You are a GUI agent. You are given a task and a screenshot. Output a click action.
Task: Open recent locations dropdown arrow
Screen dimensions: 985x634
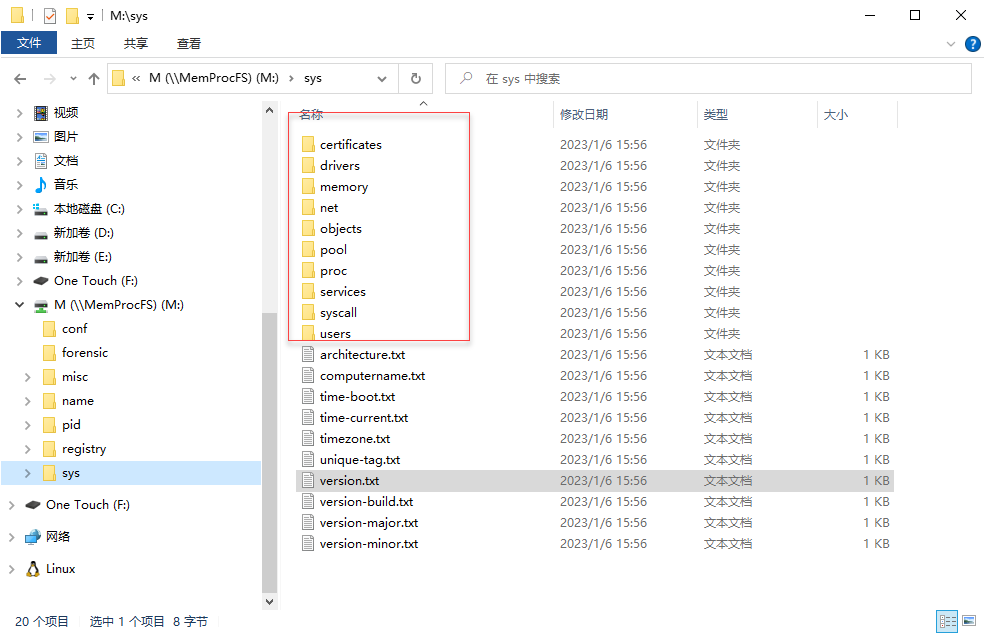[x=73, y=79]
